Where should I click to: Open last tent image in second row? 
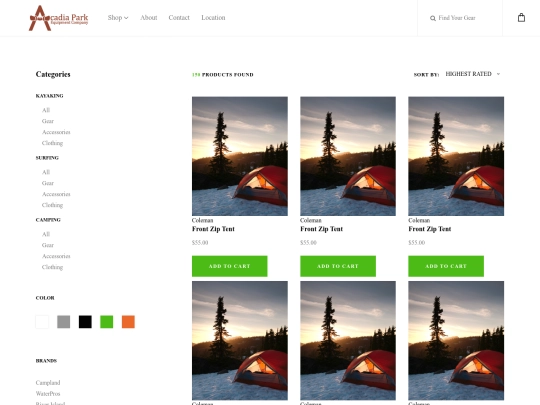456,341
